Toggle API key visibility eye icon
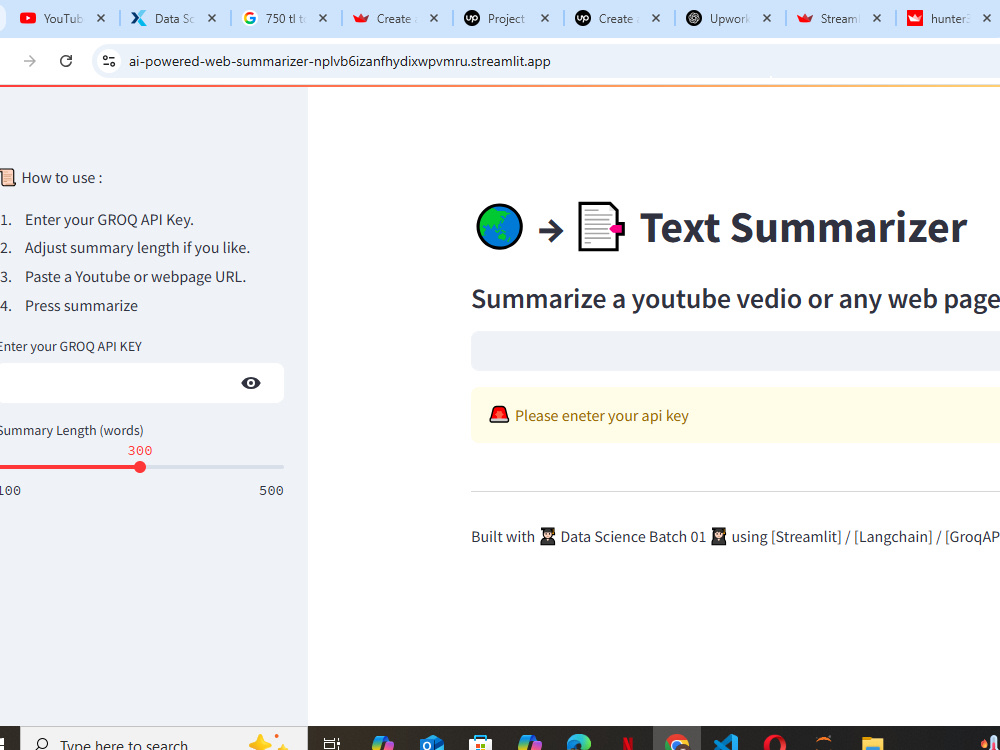 tap(251, 383)
